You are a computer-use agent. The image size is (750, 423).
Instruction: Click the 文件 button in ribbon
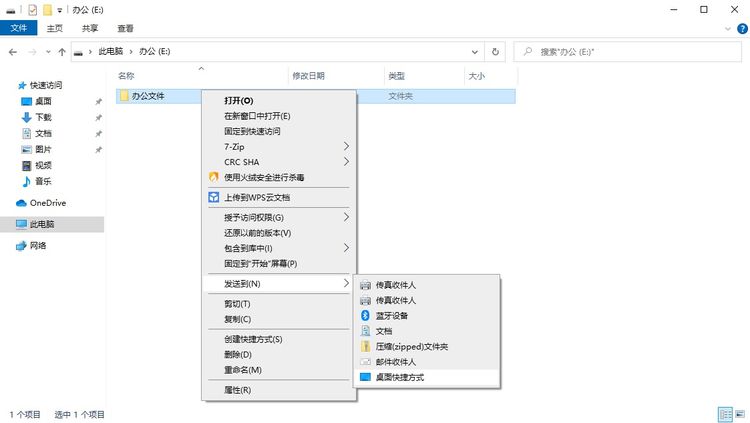pos(18,29)
